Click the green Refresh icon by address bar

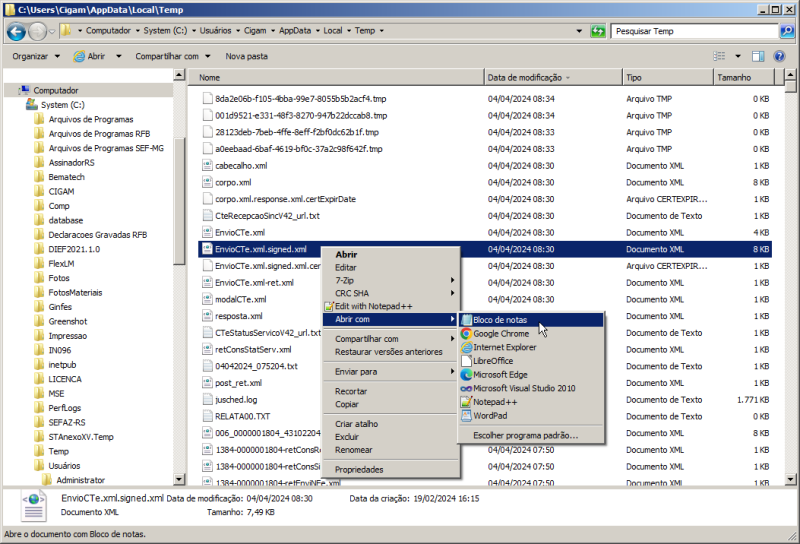[x=597, y=31]
